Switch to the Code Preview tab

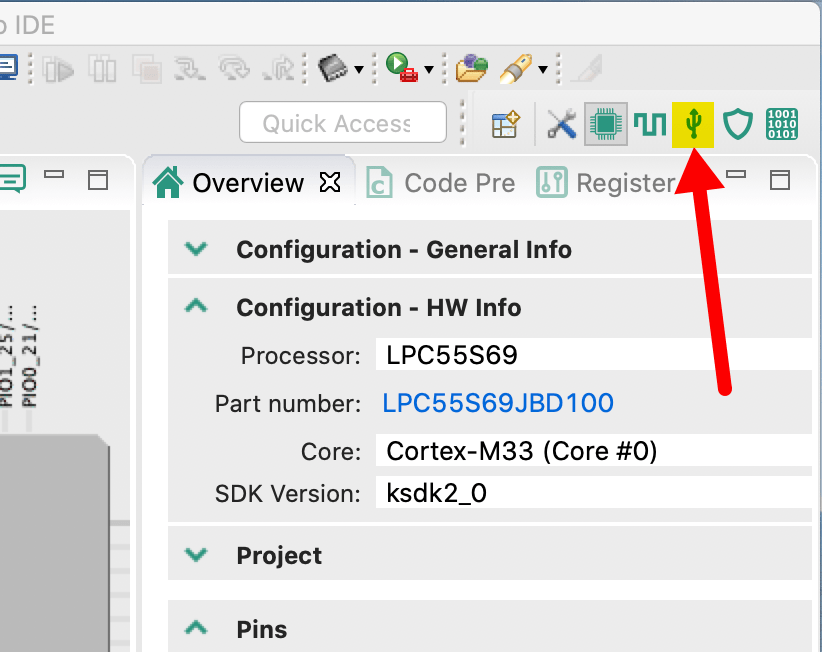click(441, 183)
